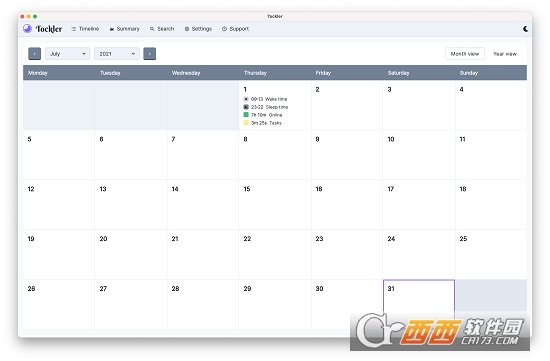
Task: Select day 25 in calendar
Action: (491, 255)
